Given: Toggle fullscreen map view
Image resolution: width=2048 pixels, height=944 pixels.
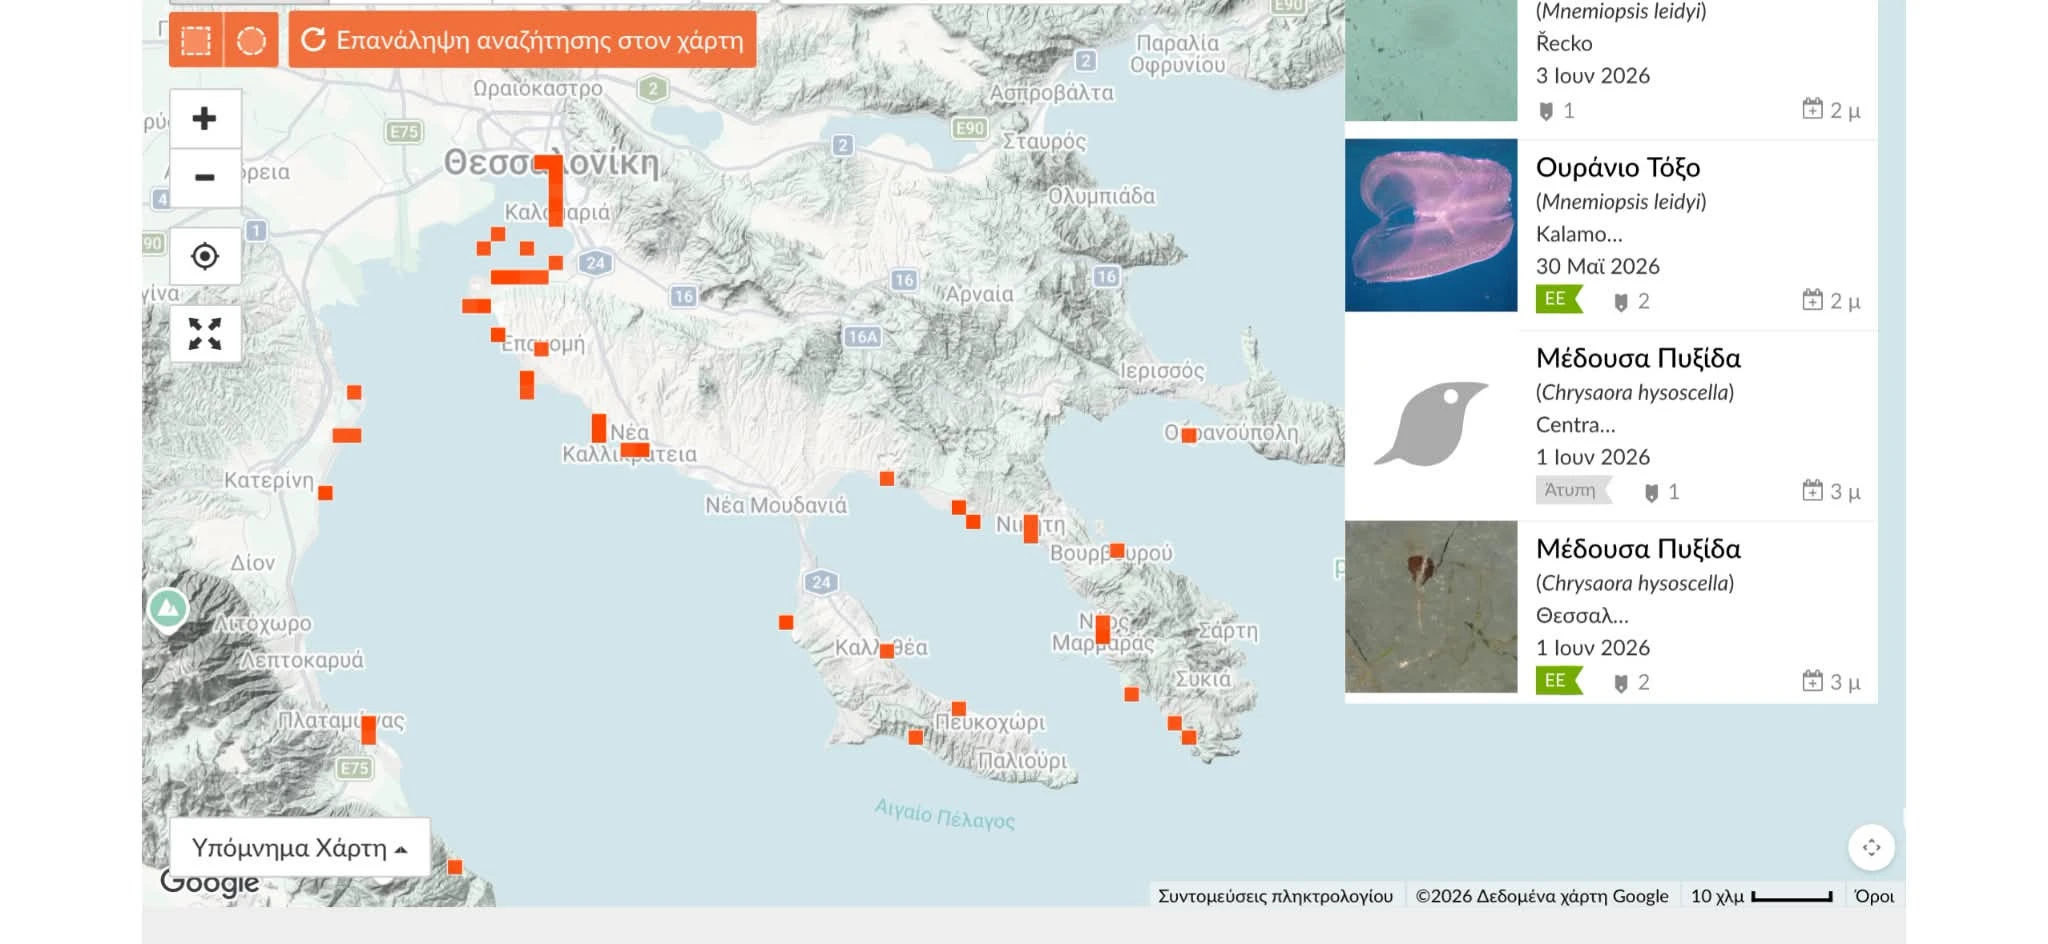Looking at the screenshot, I should click(205, 334).
